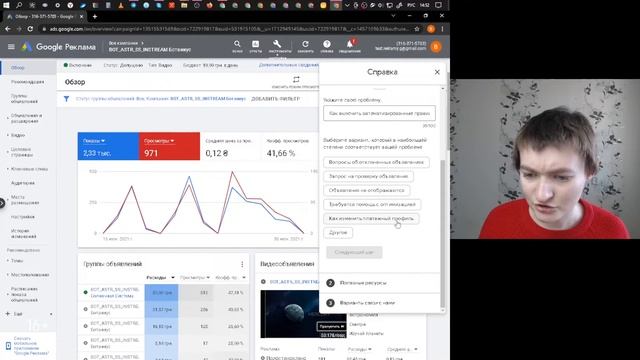Click ДОБАВИТЬ ФИЛЬТР link
Image resolution: width=640 pixels, height=360 pixels.
pos(276,99)
